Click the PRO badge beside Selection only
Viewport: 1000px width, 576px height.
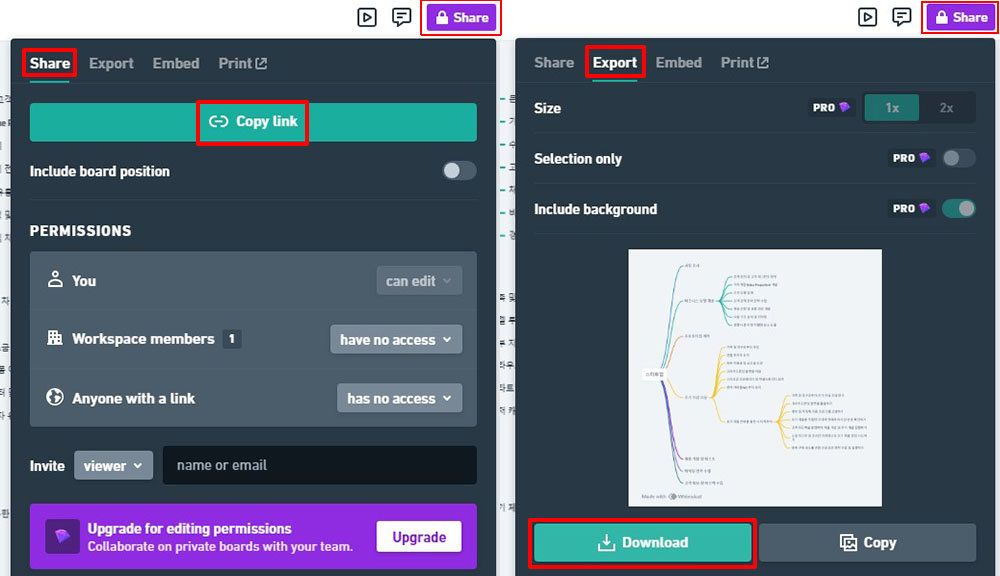(x=910, y=158)
